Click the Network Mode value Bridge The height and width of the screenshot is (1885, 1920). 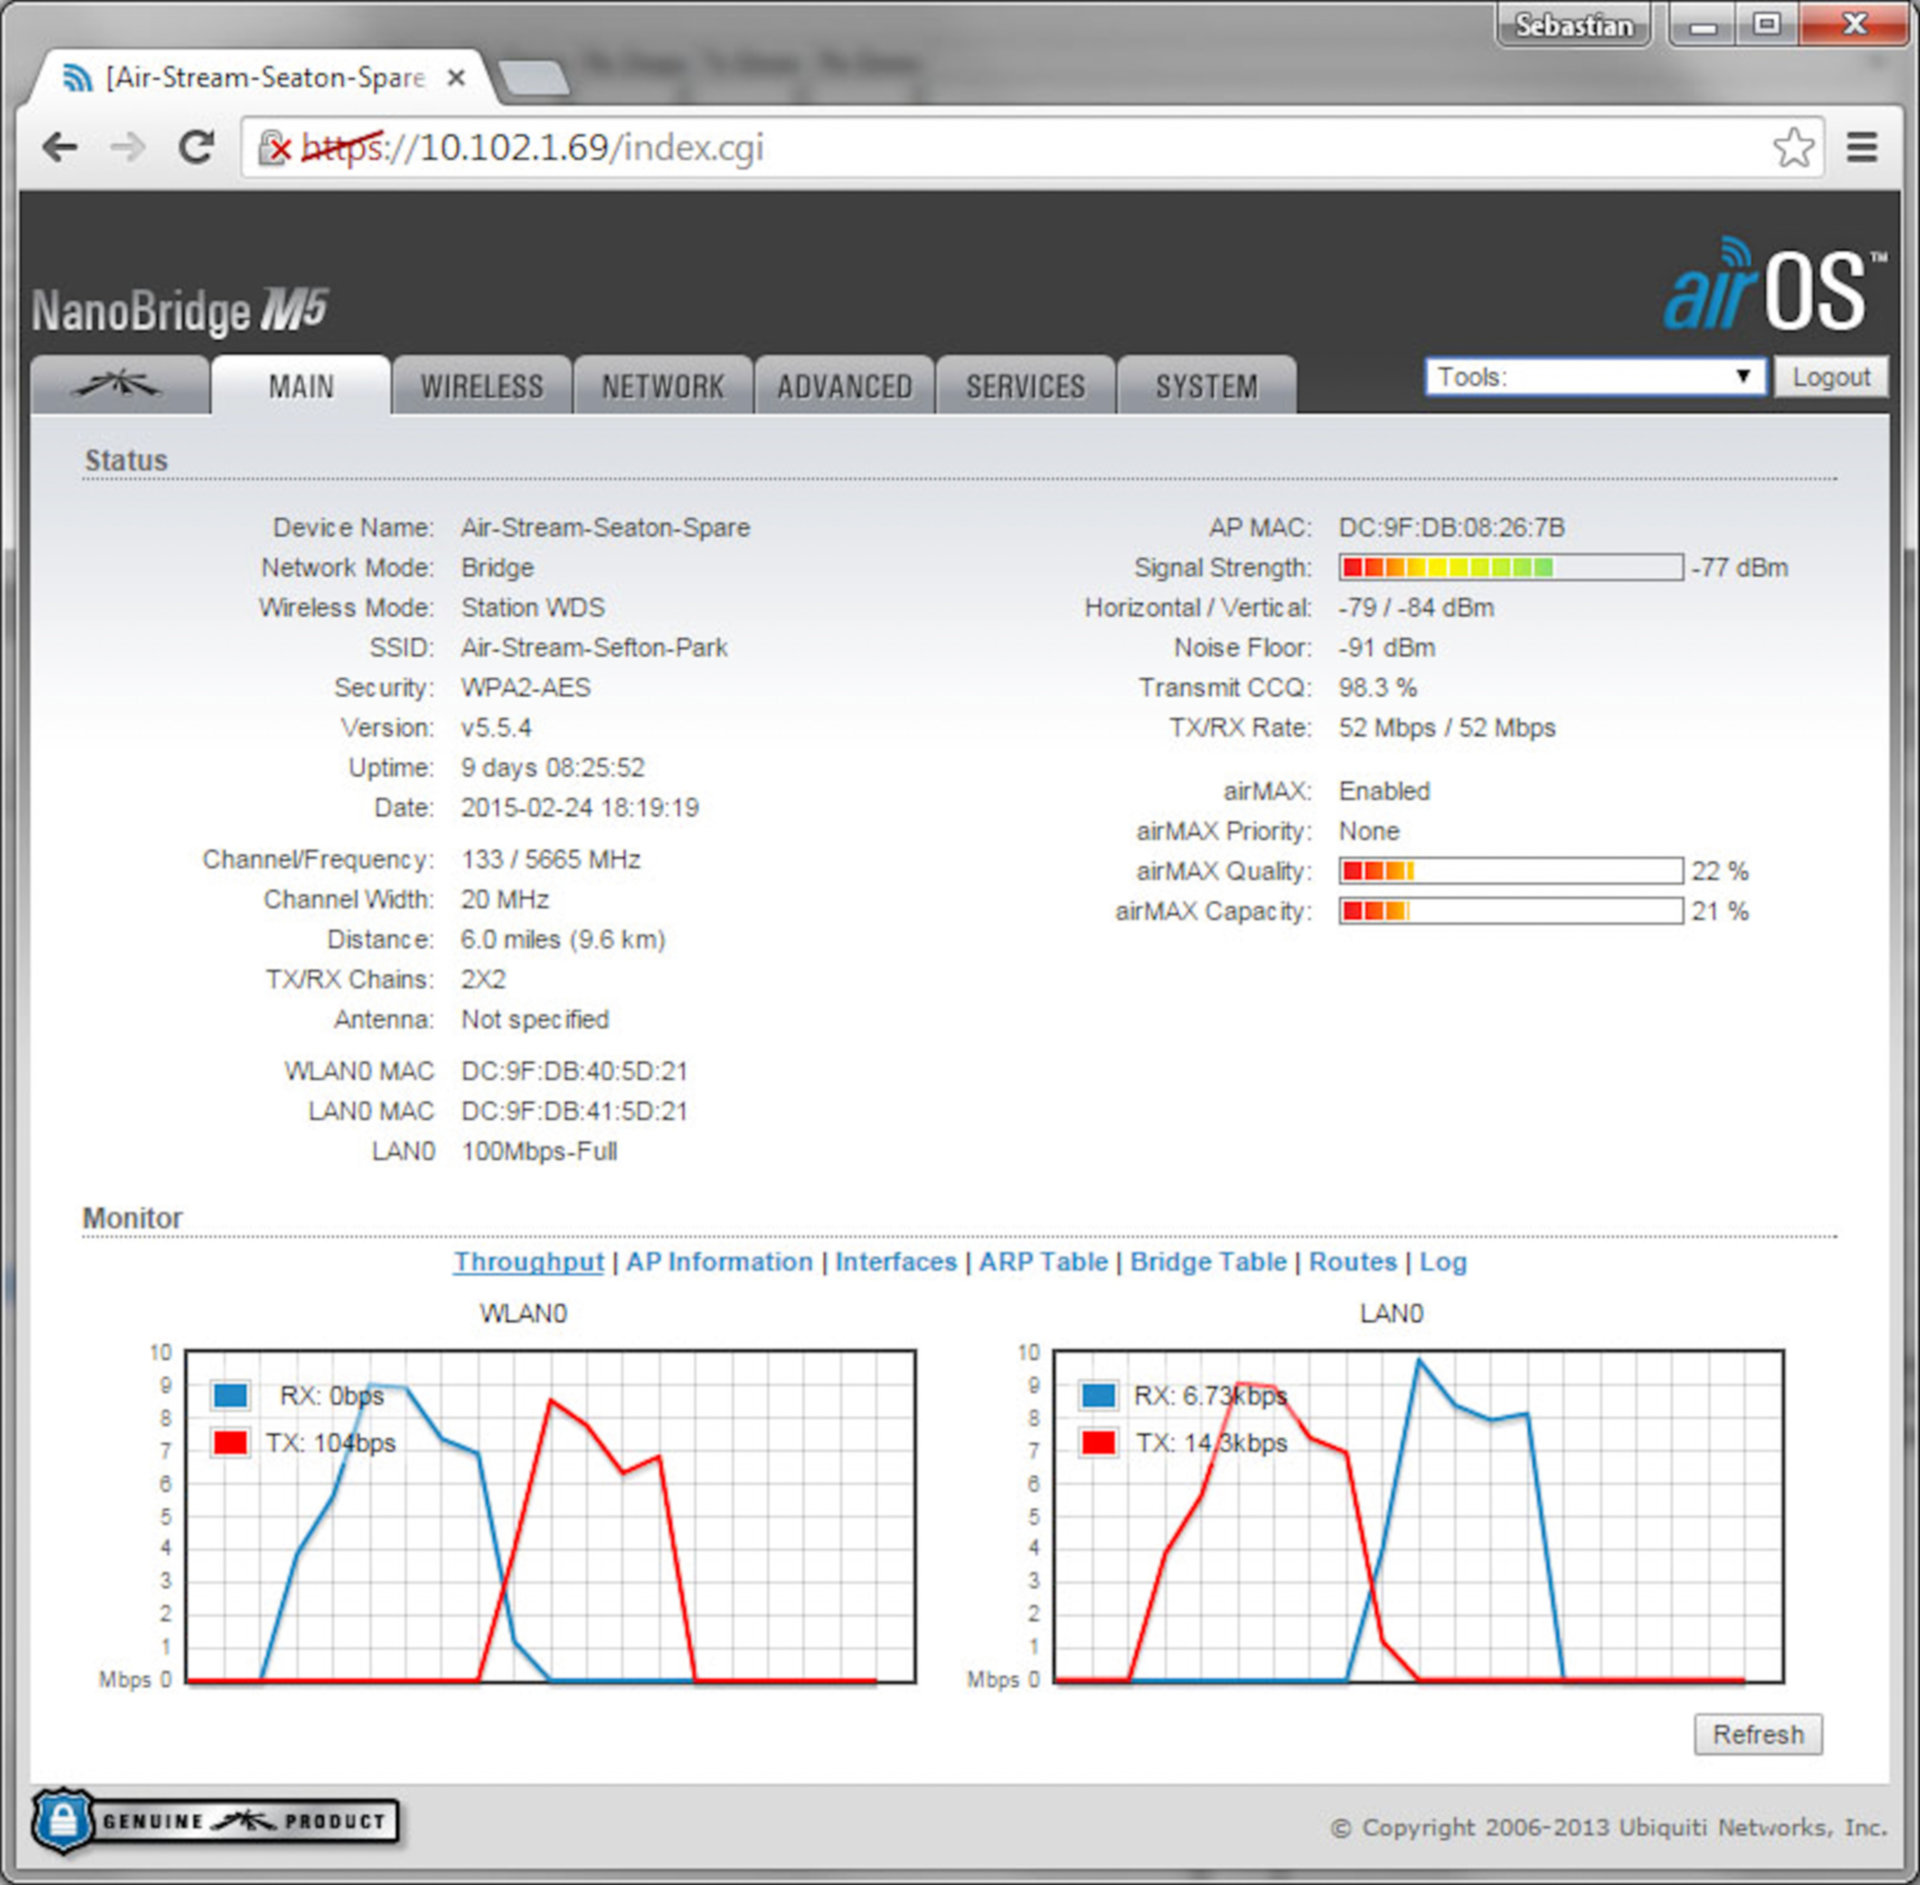(497, 567)
